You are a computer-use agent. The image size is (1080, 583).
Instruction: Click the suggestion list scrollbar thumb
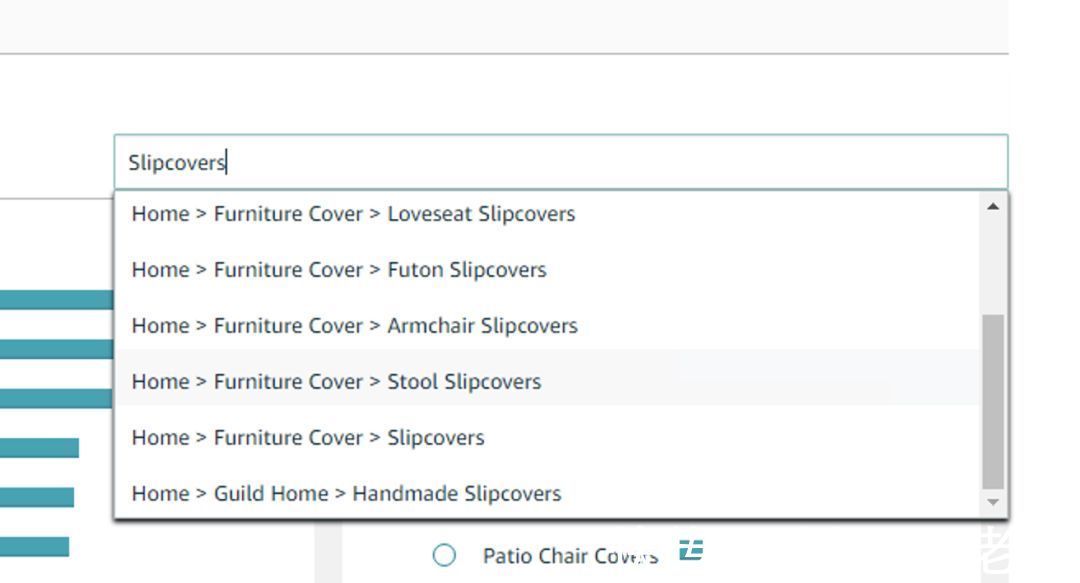click(993, 400)
